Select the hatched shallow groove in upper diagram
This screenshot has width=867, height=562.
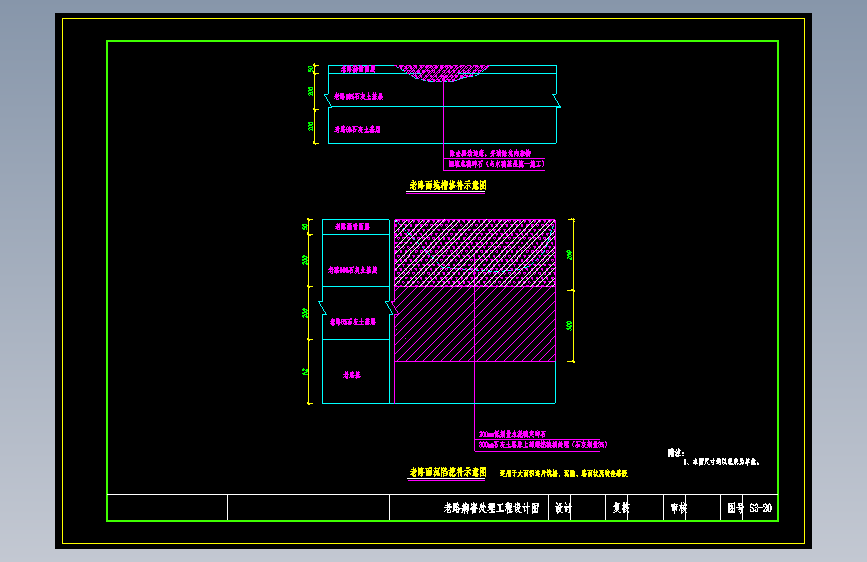point(442,73)
